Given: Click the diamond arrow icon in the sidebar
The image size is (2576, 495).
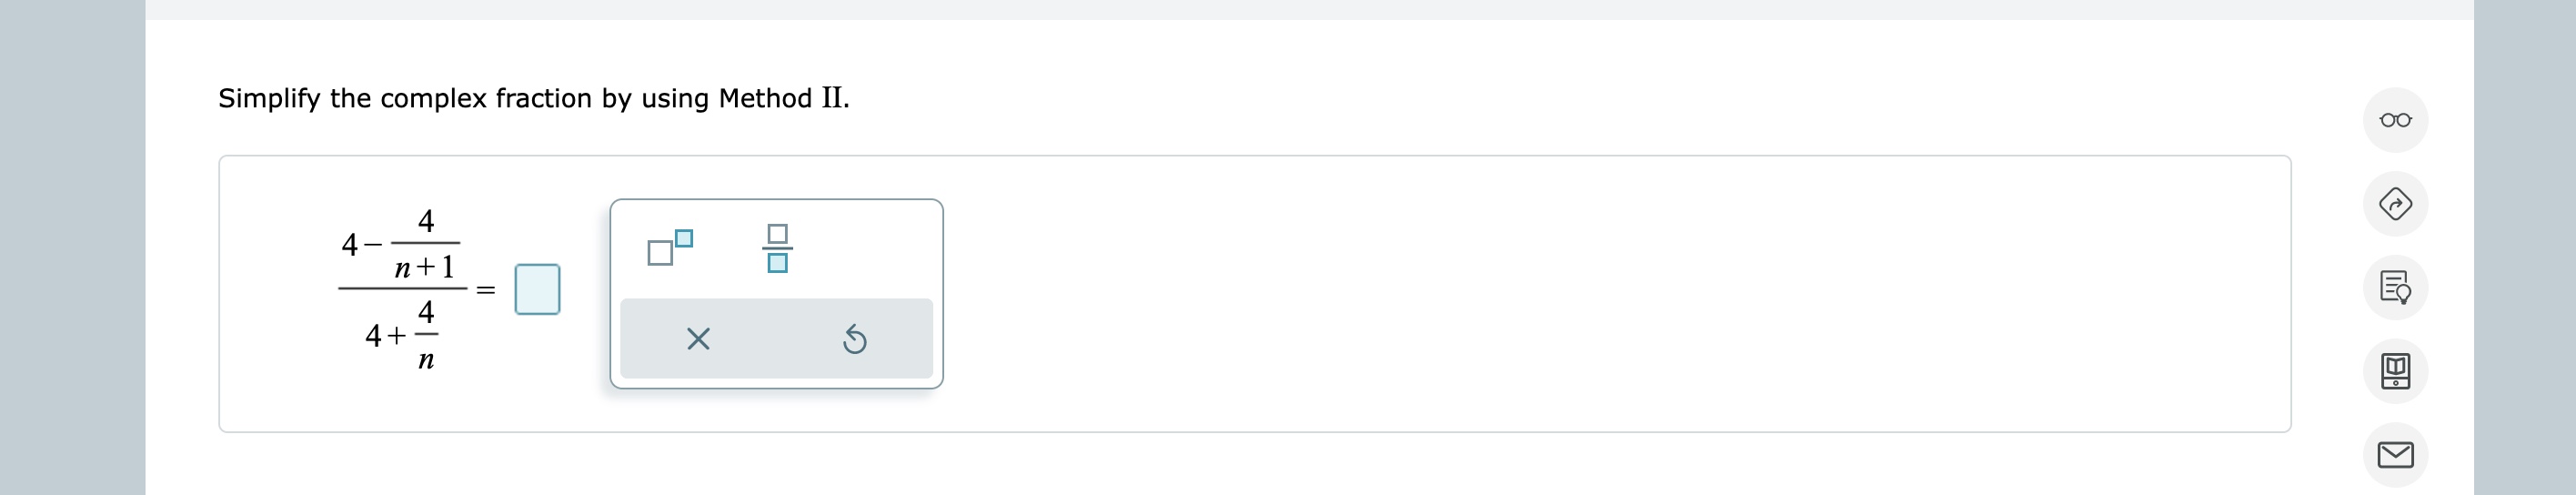Looking at the screenshot, I should click(2395, 204).
